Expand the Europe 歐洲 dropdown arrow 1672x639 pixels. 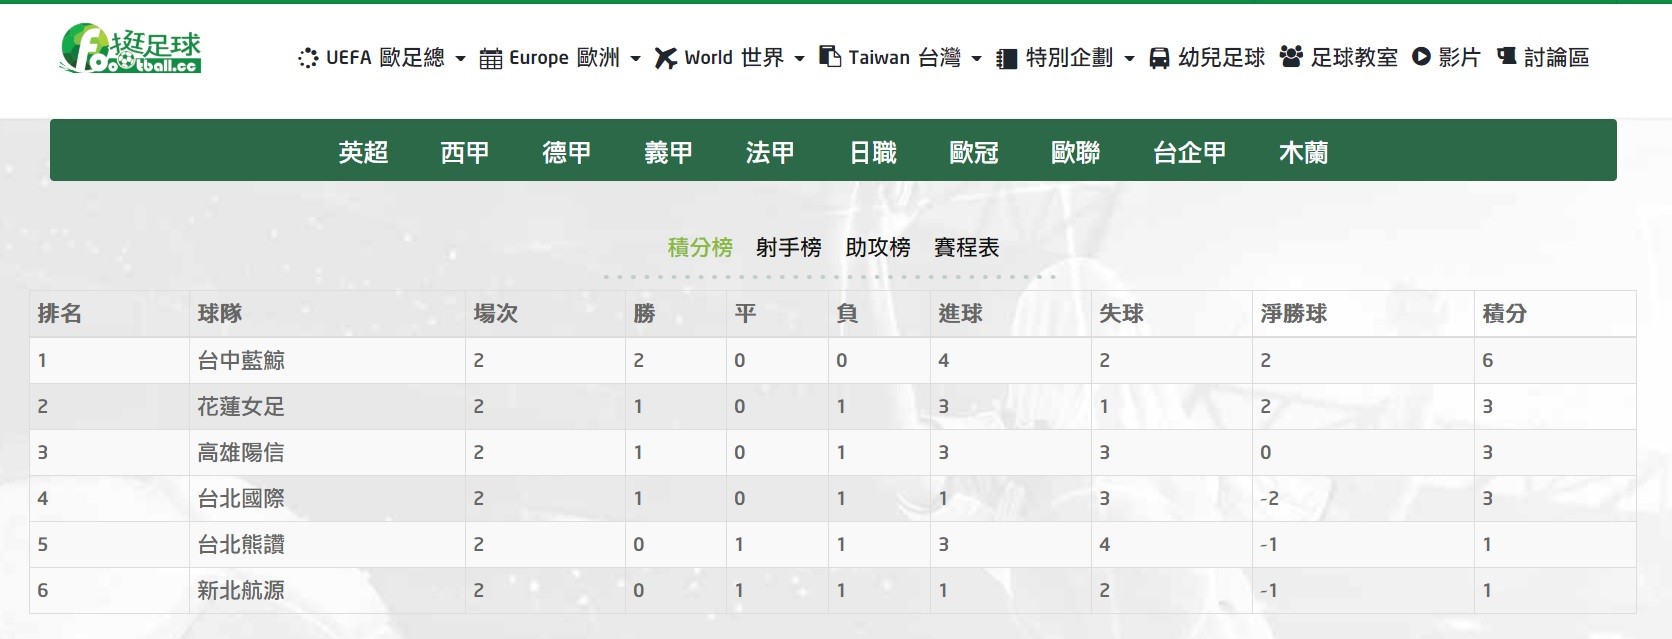[635, 59]
